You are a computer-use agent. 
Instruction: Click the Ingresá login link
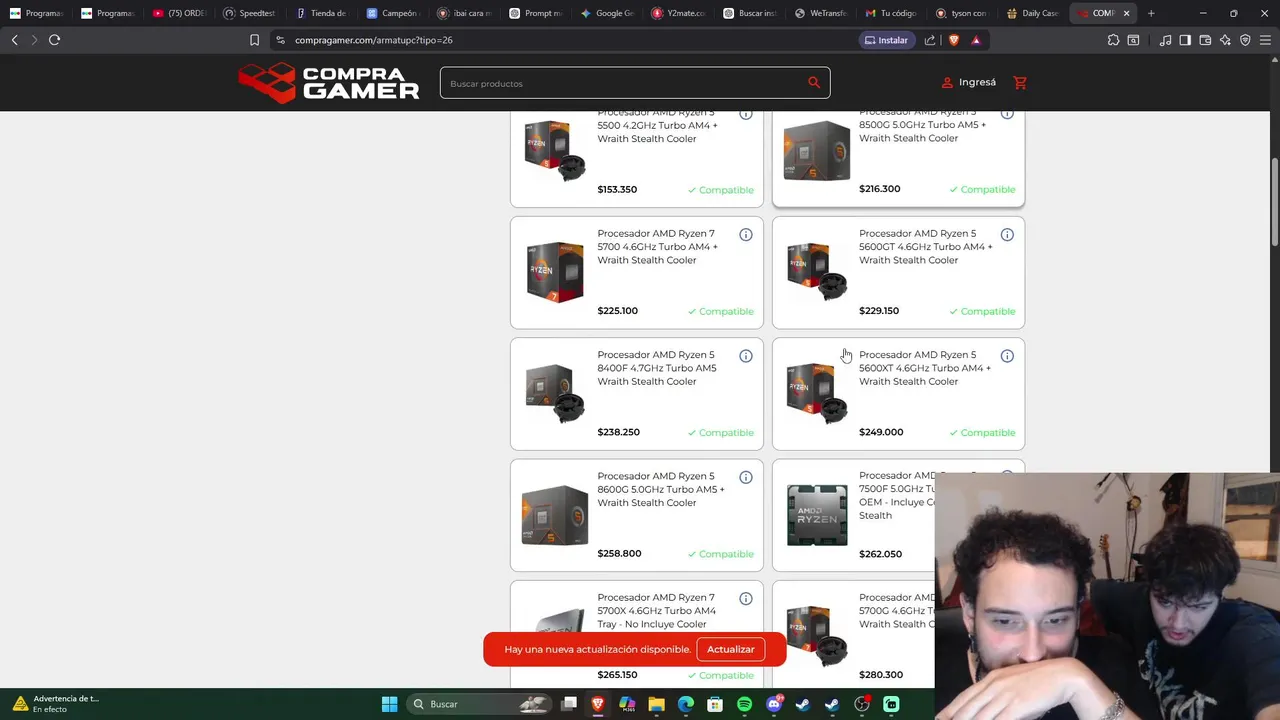[x=969, y=83]
